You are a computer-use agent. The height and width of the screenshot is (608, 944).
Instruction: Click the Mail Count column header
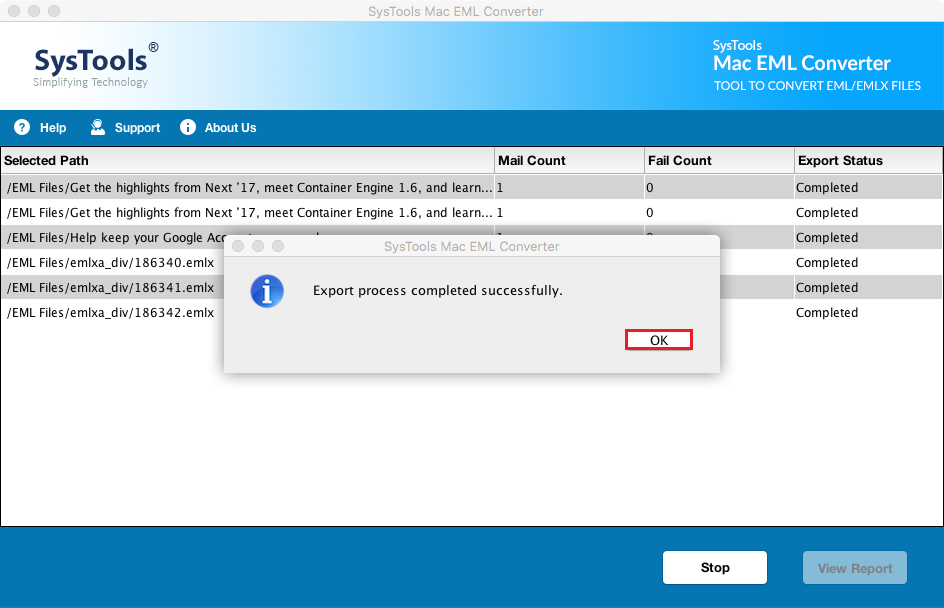[570, 161]
